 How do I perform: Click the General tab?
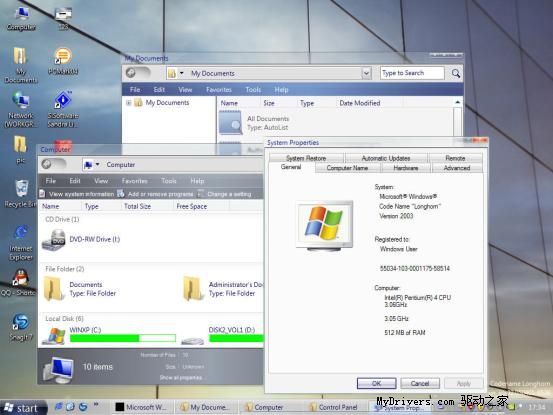tap(291, 167)
